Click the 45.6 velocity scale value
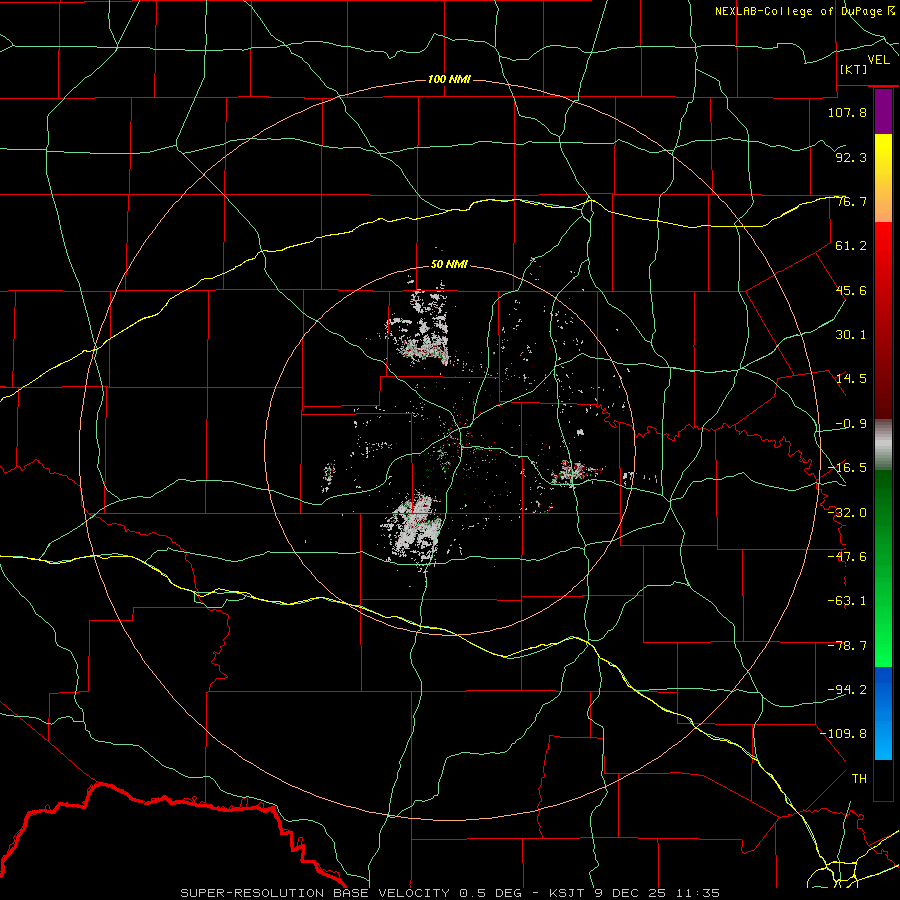 click(851, 290)
